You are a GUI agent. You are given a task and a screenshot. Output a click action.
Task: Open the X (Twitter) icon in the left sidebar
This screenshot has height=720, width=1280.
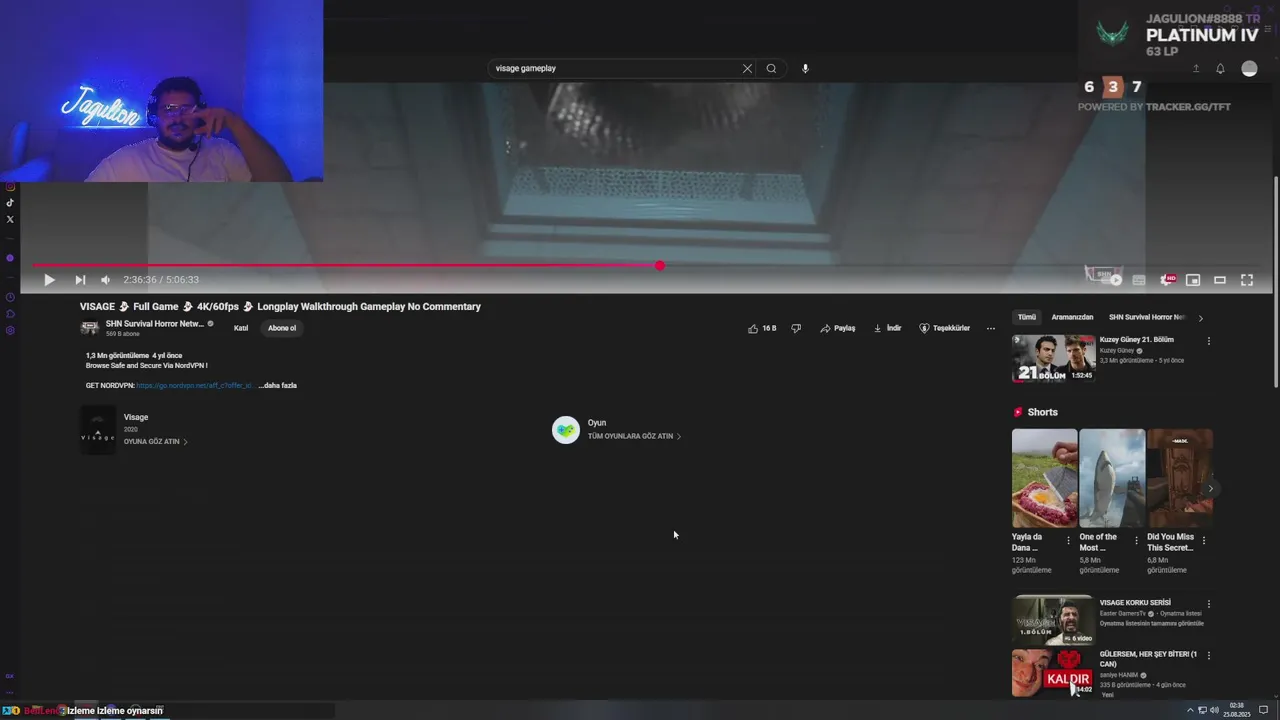pyautogui.click(x=10, y=219)
